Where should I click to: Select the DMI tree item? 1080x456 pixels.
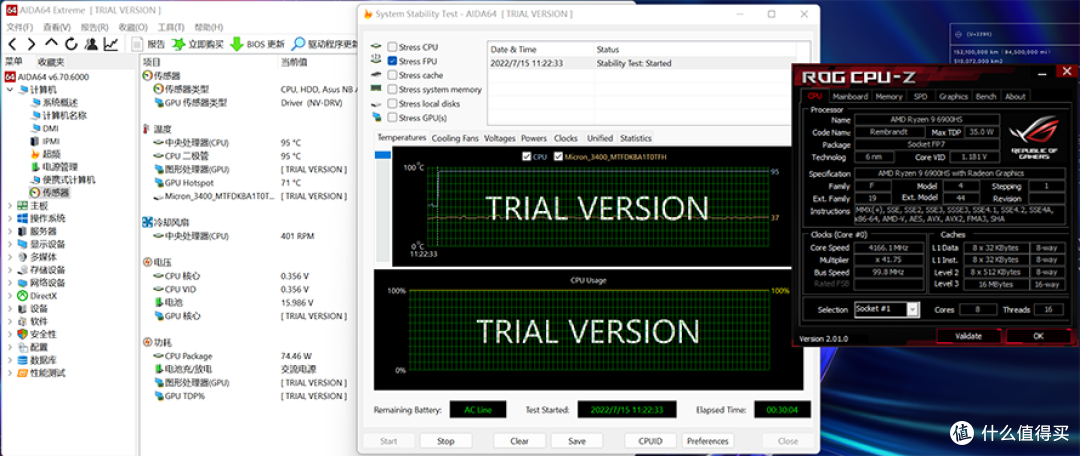click(45, 128)
